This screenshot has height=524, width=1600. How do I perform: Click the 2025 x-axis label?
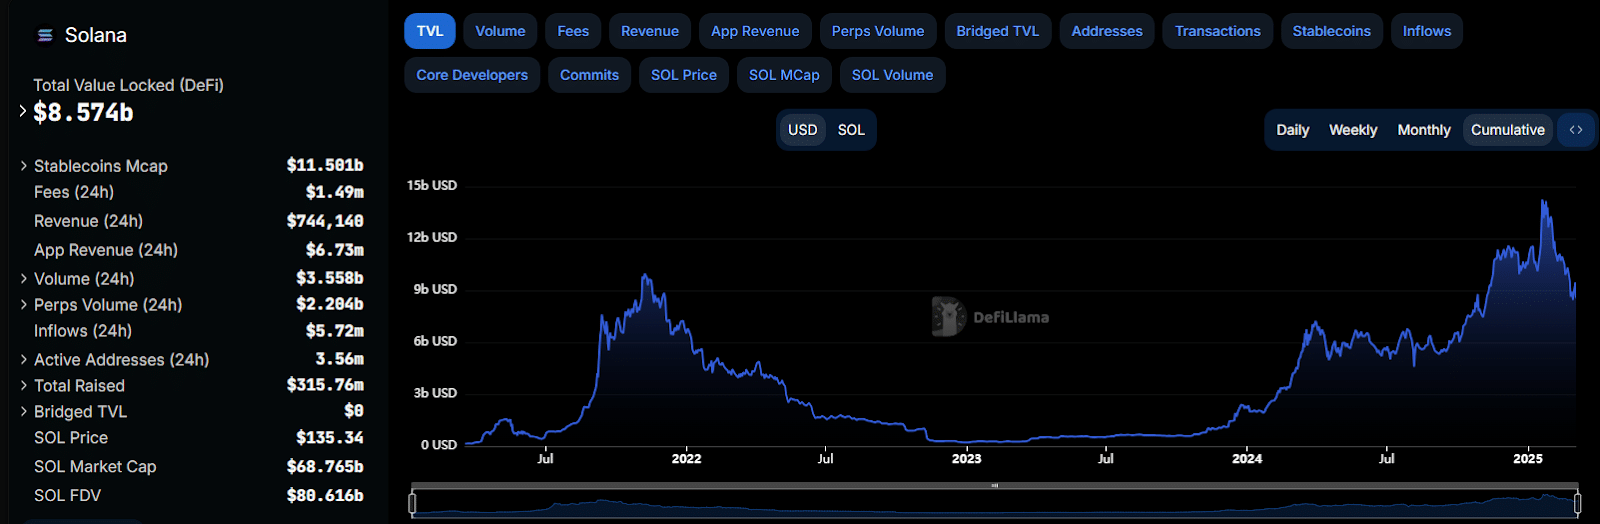(x=1528, y=459)
